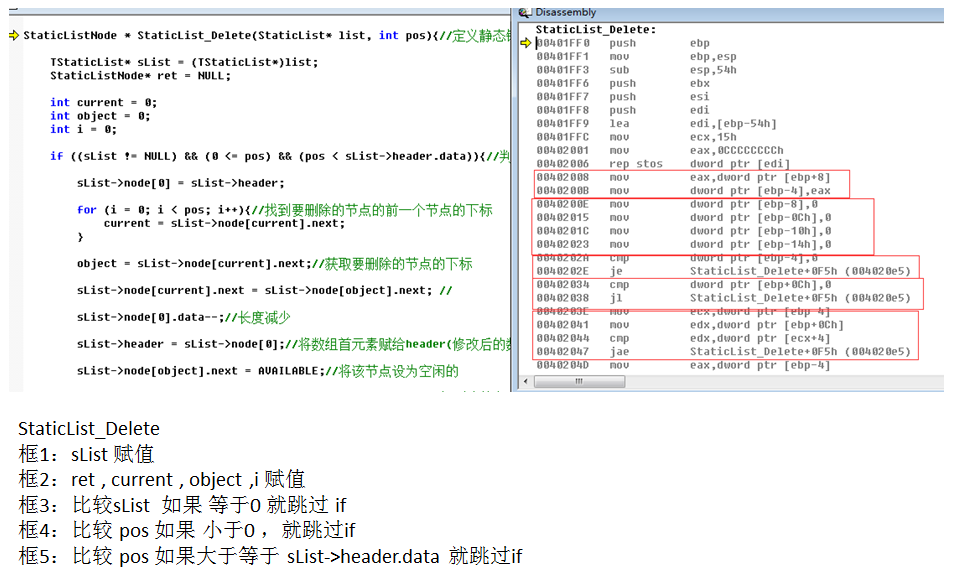Click the Disassembly panel title text
This screenshot has width=958, height=584.
(x=565, y=12)
